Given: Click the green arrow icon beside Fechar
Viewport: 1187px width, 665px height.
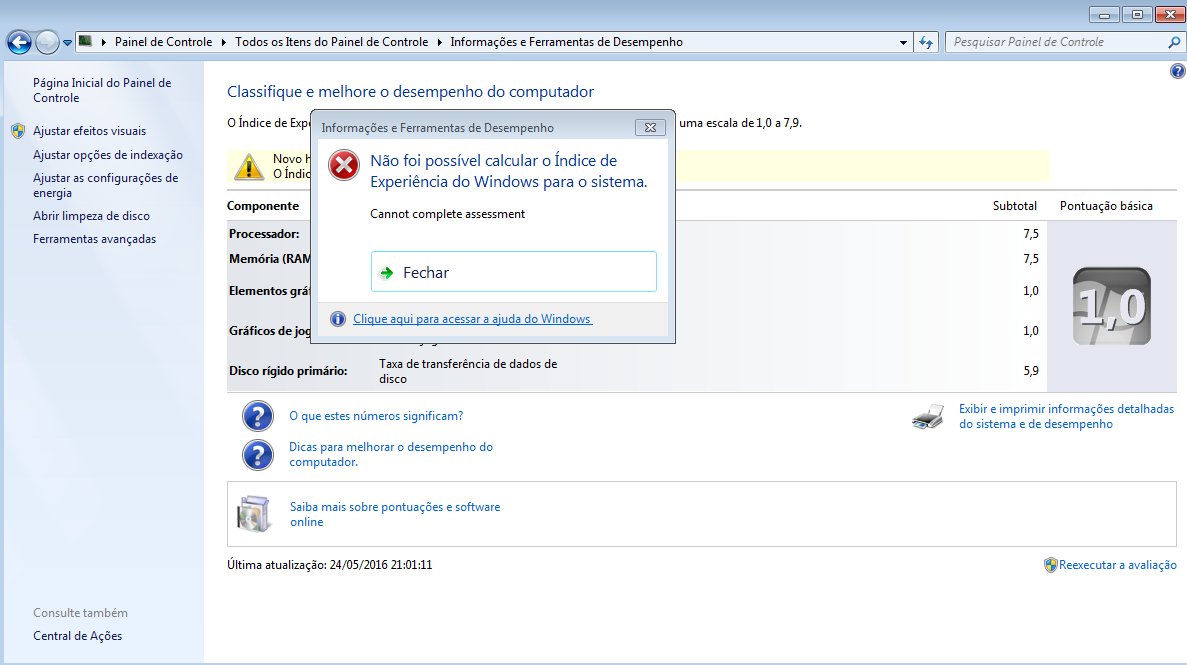Looking at the screenshot, I should click(x=387, y=273).
